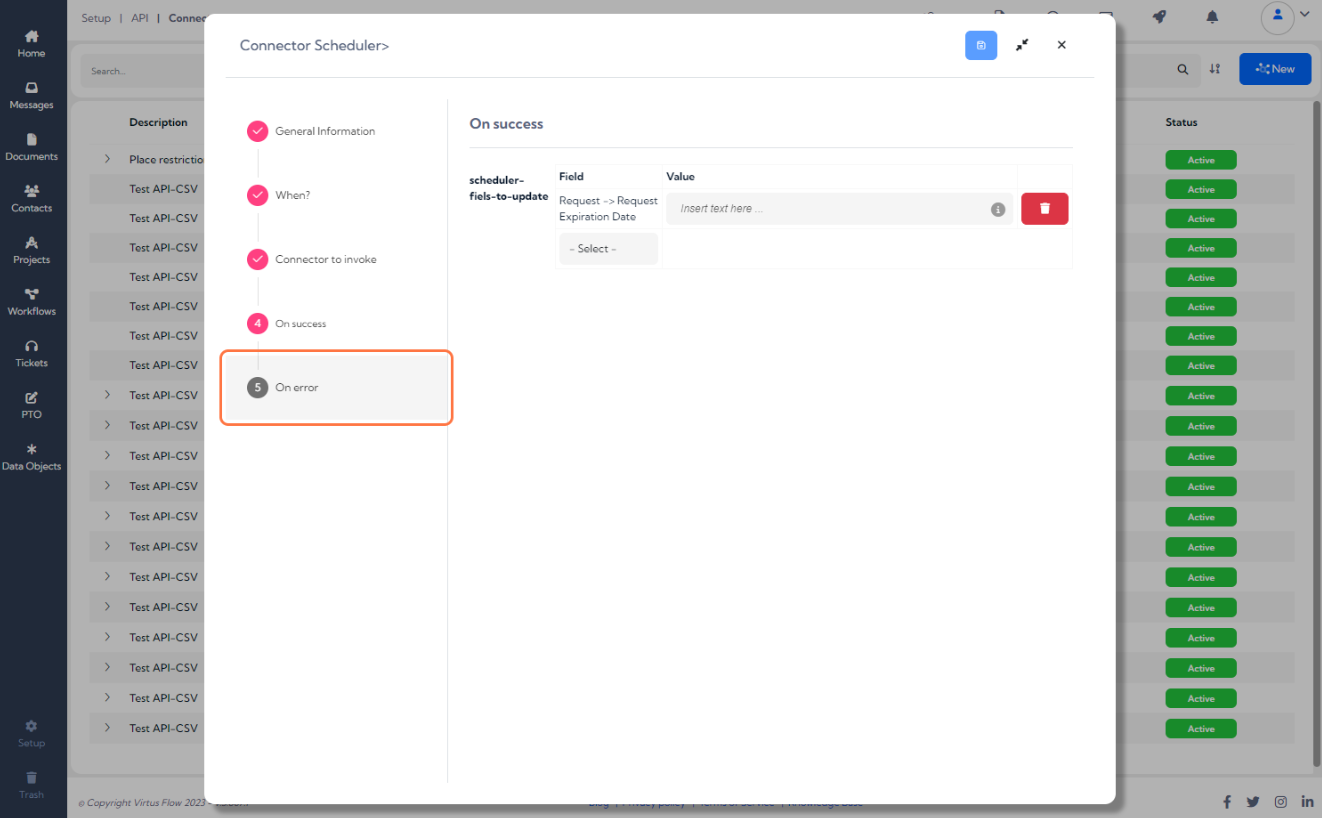Expand the user menu chevron

[1305, 15]
